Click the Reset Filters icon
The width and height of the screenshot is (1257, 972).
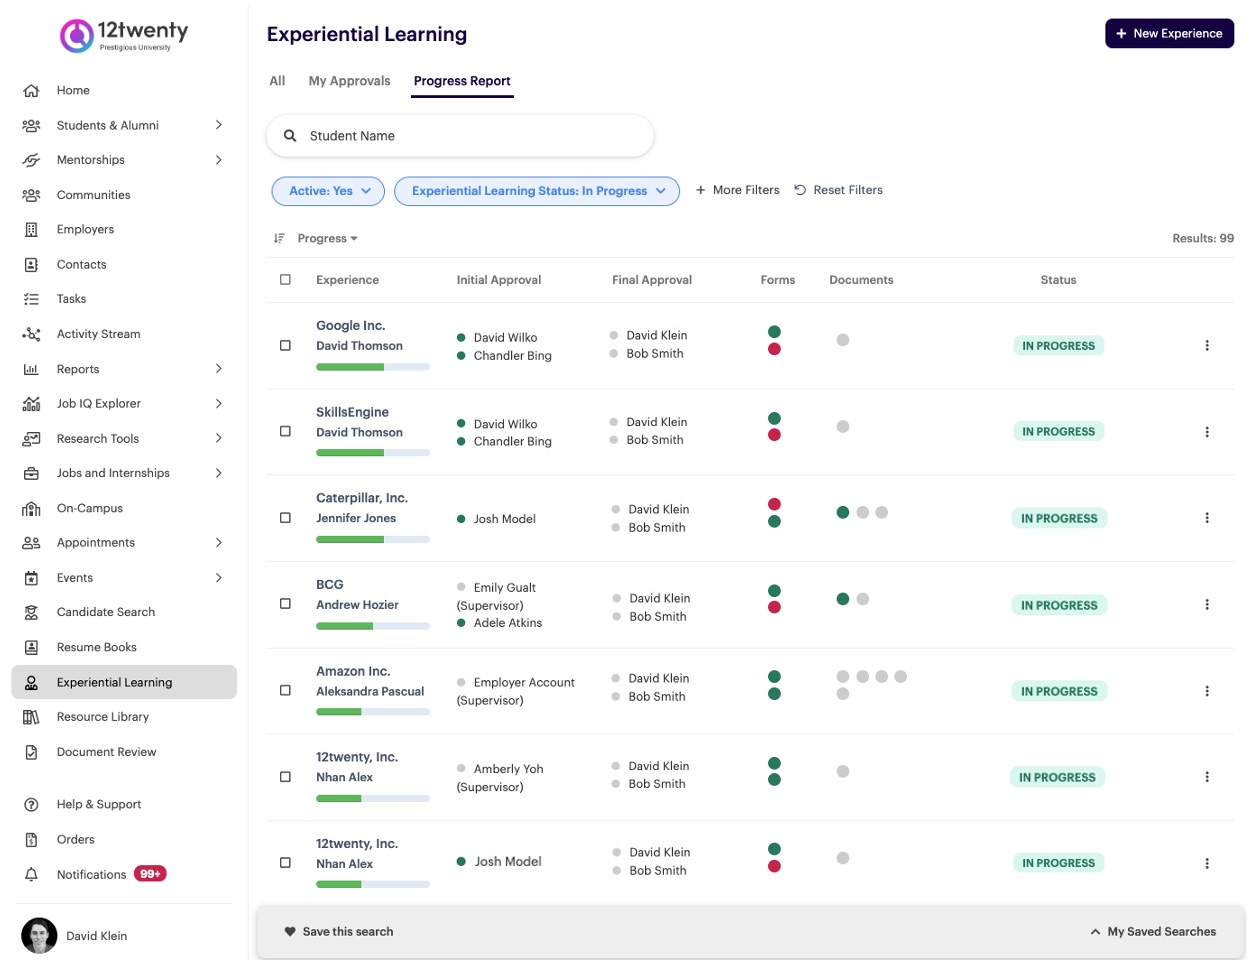(800, 190)
